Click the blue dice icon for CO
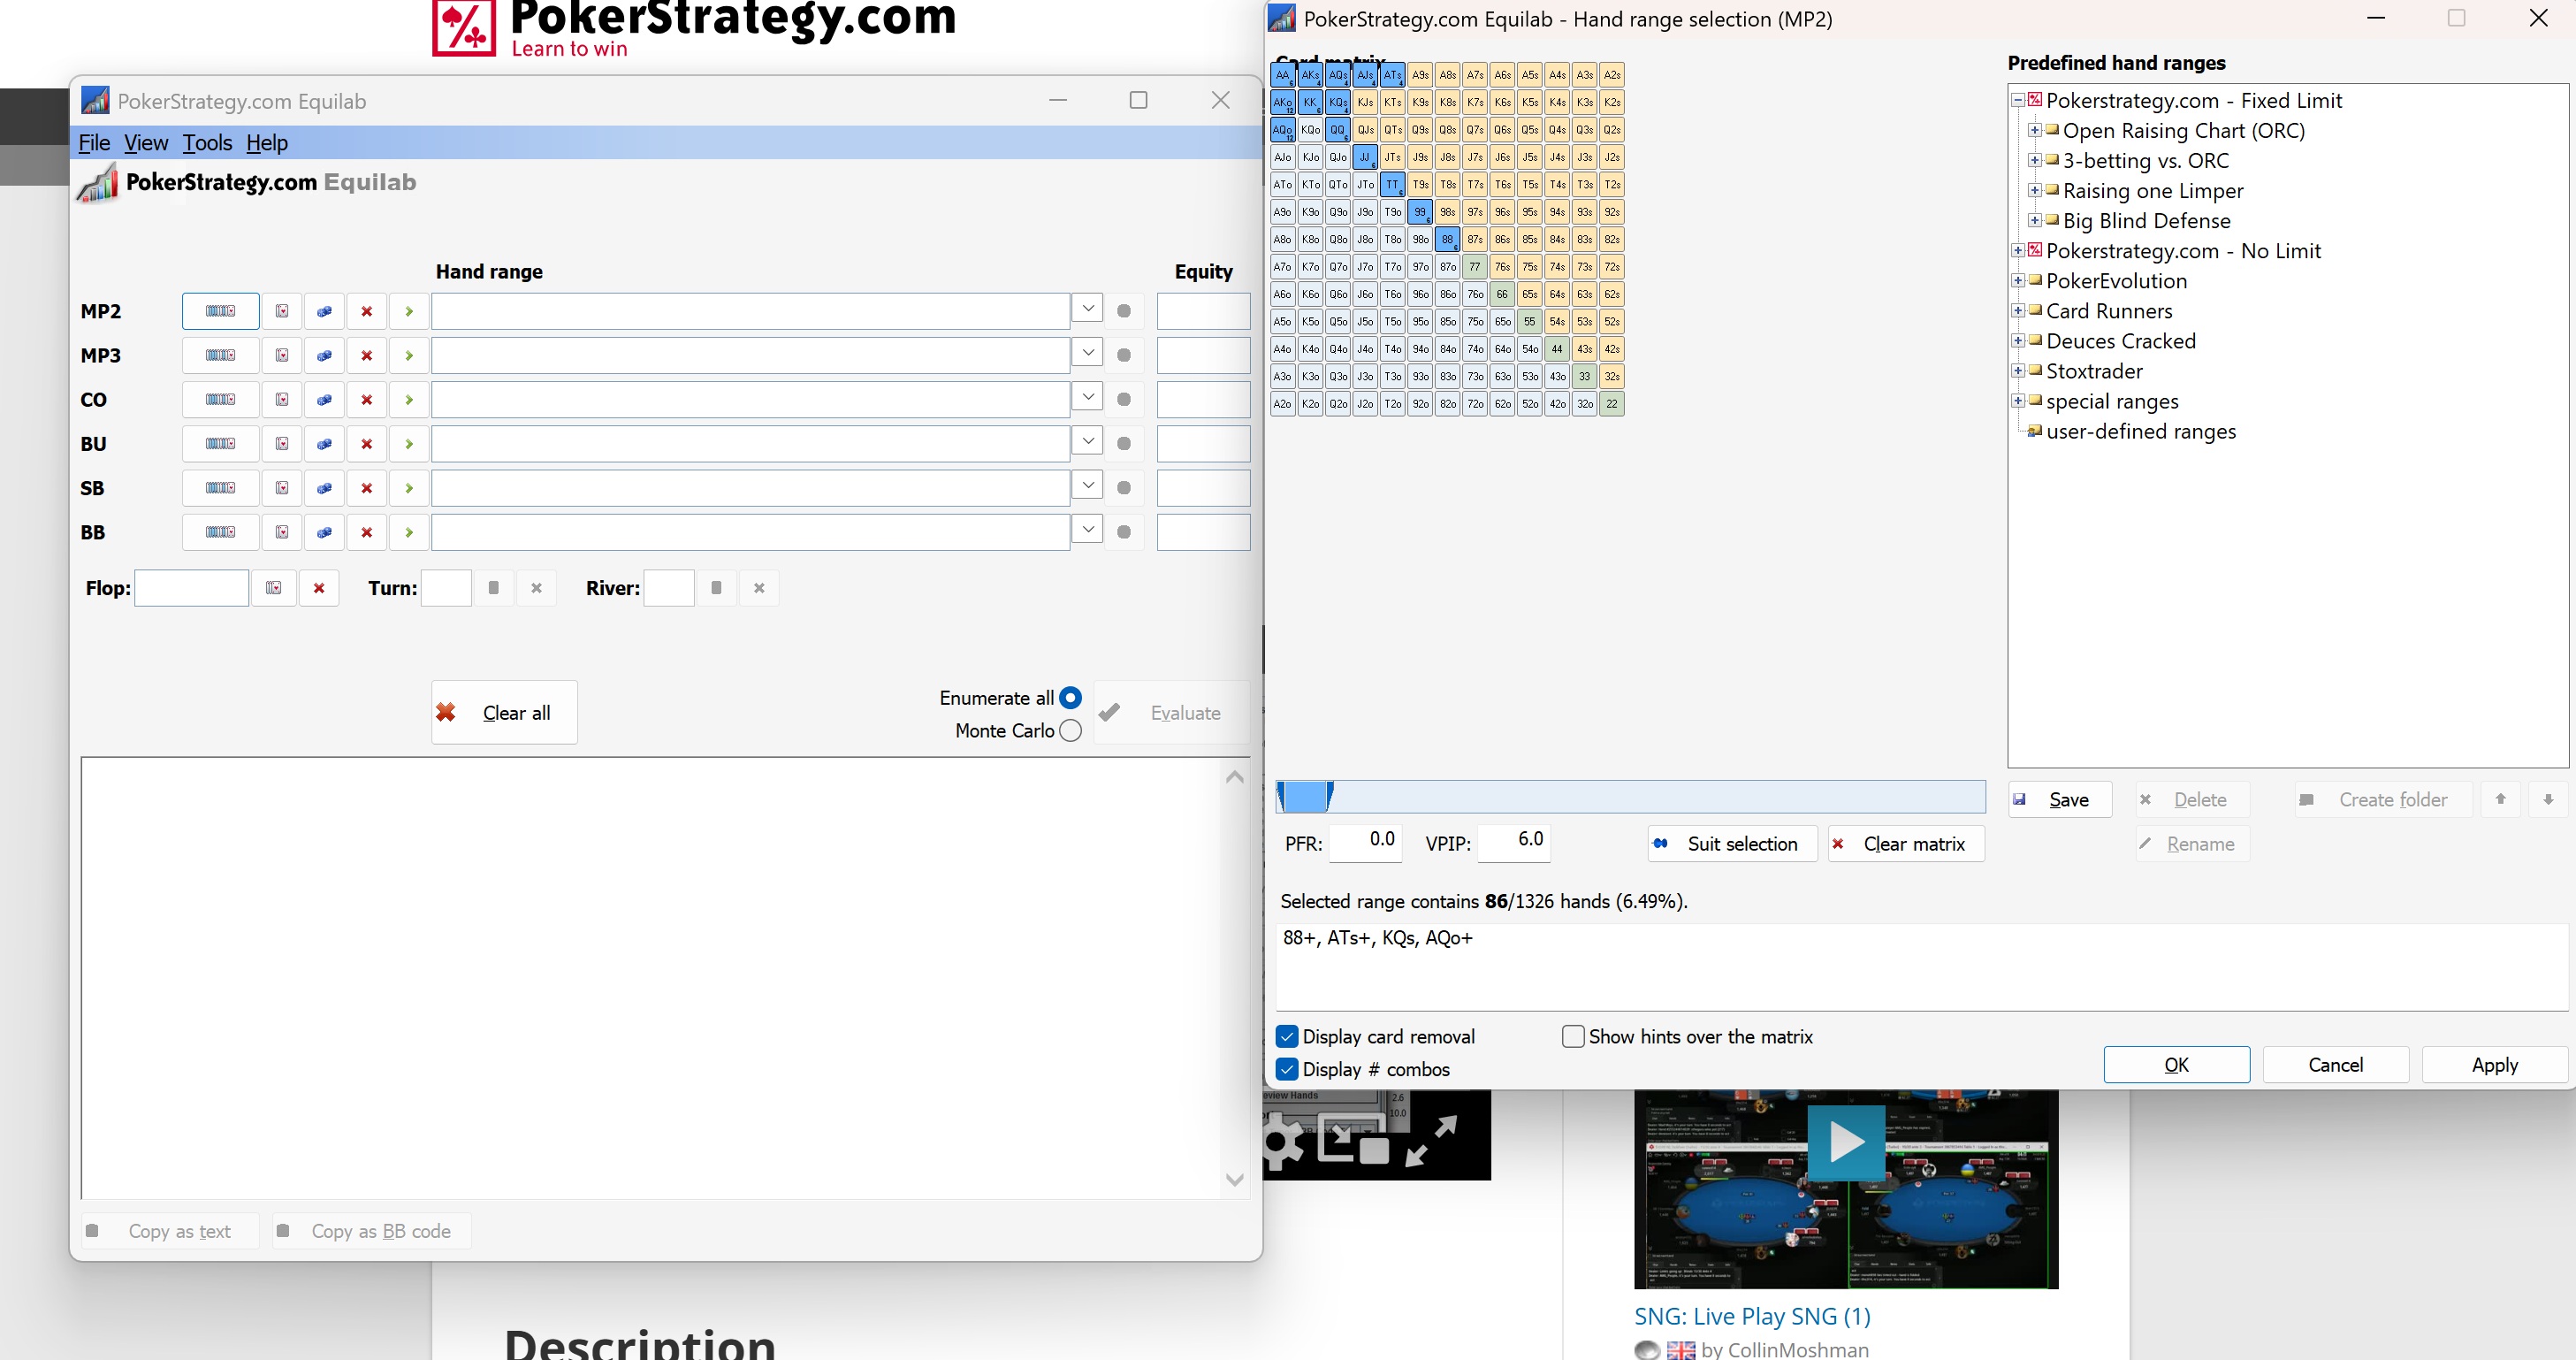Screen dimensions: 2576x1360 tap(324, 400)
